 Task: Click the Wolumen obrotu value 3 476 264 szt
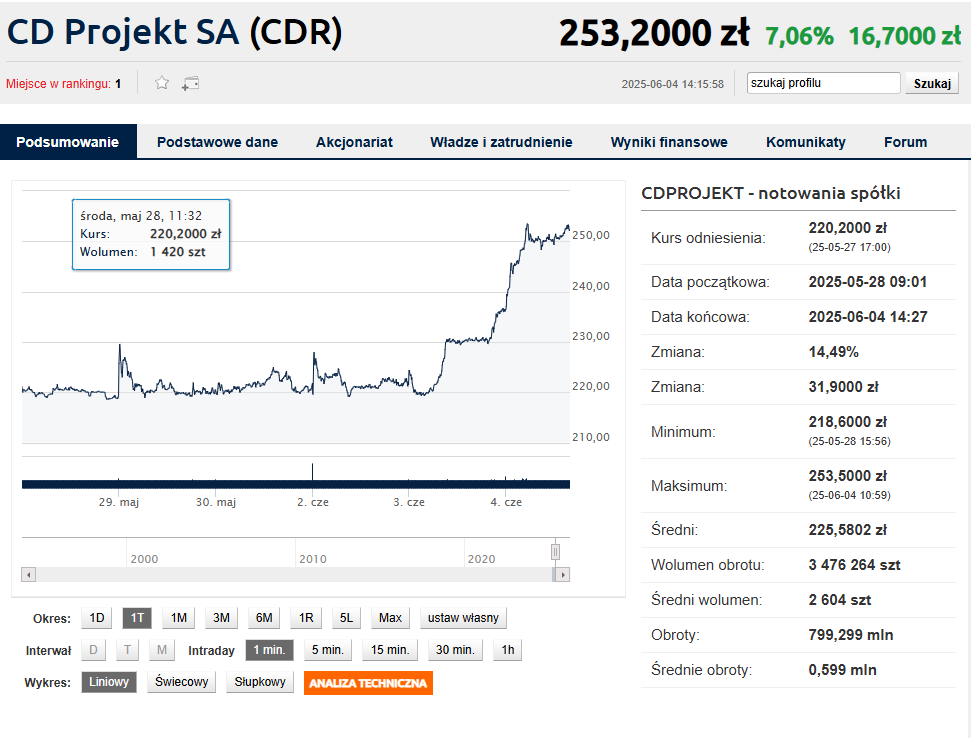point(854,565)
